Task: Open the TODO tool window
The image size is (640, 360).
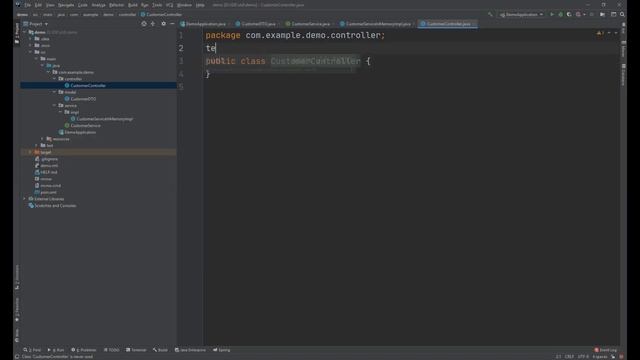Action: (111, 350)
